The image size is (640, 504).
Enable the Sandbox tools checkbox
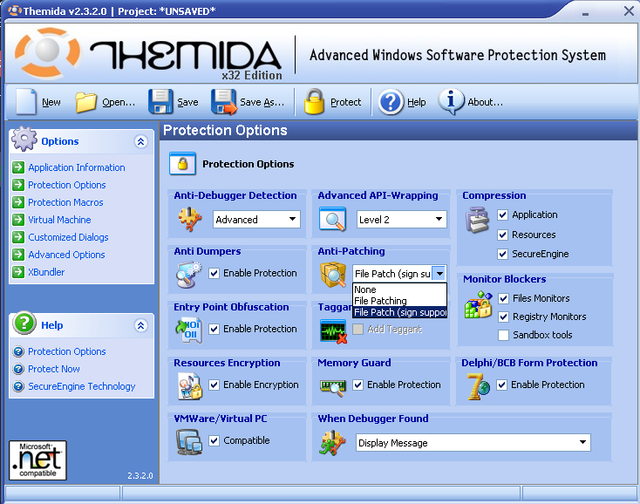click(504, 335)
